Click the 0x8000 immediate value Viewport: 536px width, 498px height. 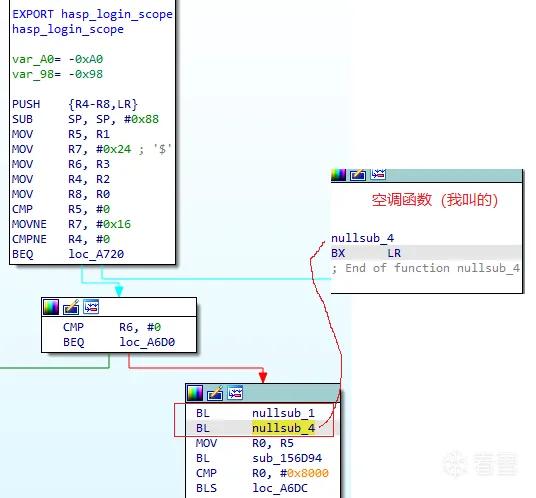(308, 473)
